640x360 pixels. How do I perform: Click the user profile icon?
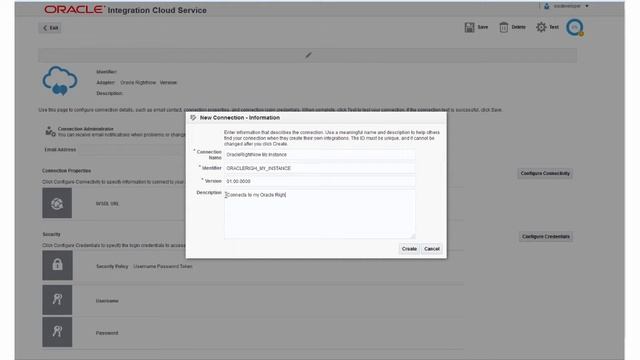[x=547, y=6]
